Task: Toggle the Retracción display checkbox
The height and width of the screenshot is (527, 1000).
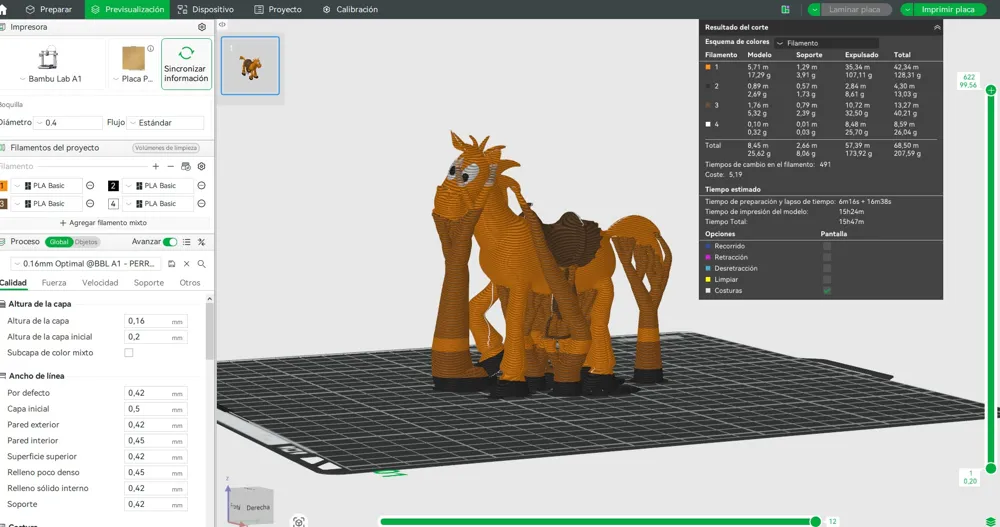Action: (827, 257)
